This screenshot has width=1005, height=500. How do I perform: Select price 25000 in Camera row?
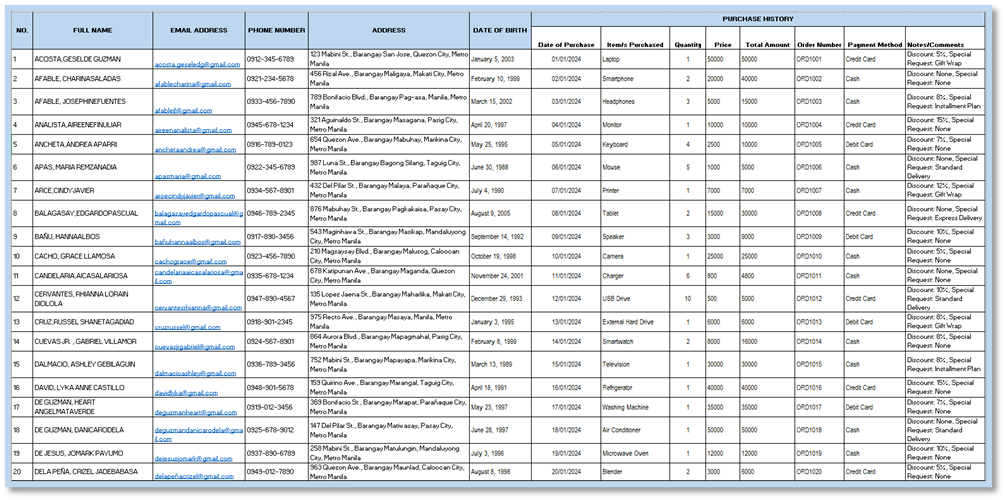click(x=722, y=256)
